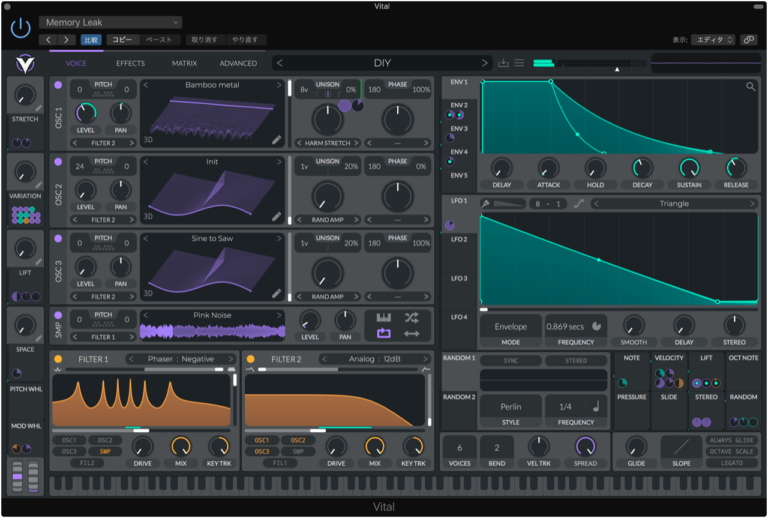
Task: Click the Vital logo icon
Action: [23, 63]
